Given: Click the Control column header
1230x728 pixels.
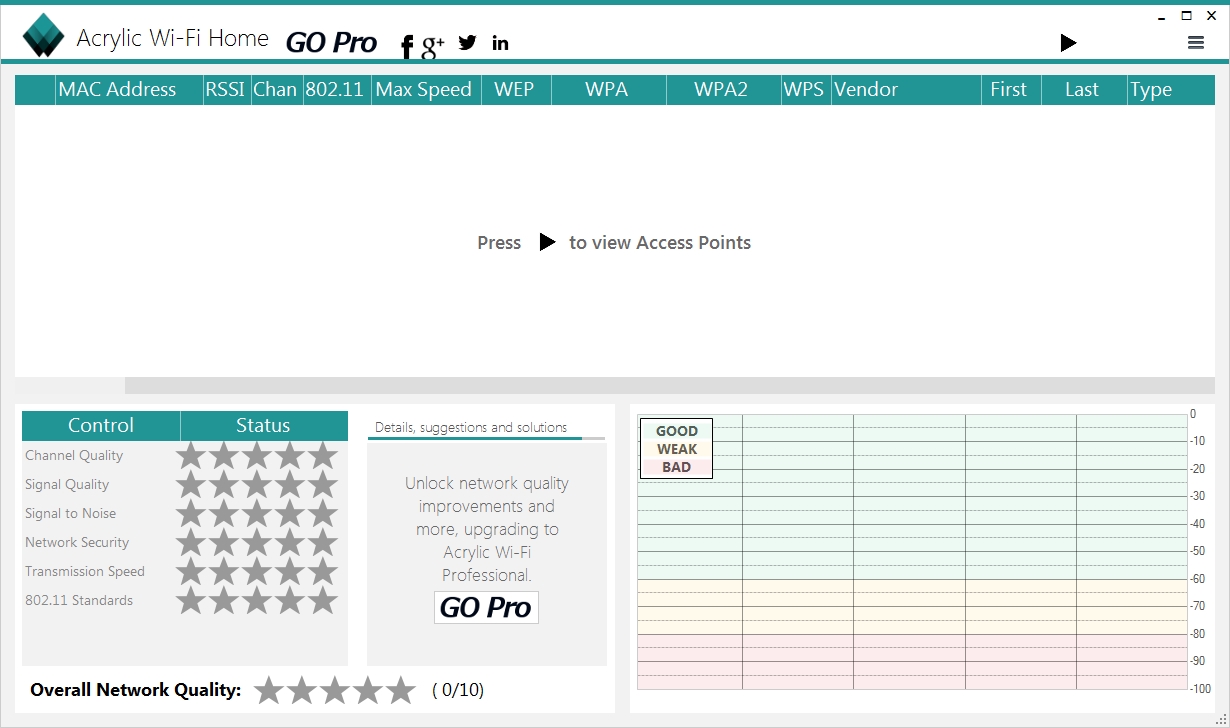Looking at the screenshot, I should (x=101, y=425).
